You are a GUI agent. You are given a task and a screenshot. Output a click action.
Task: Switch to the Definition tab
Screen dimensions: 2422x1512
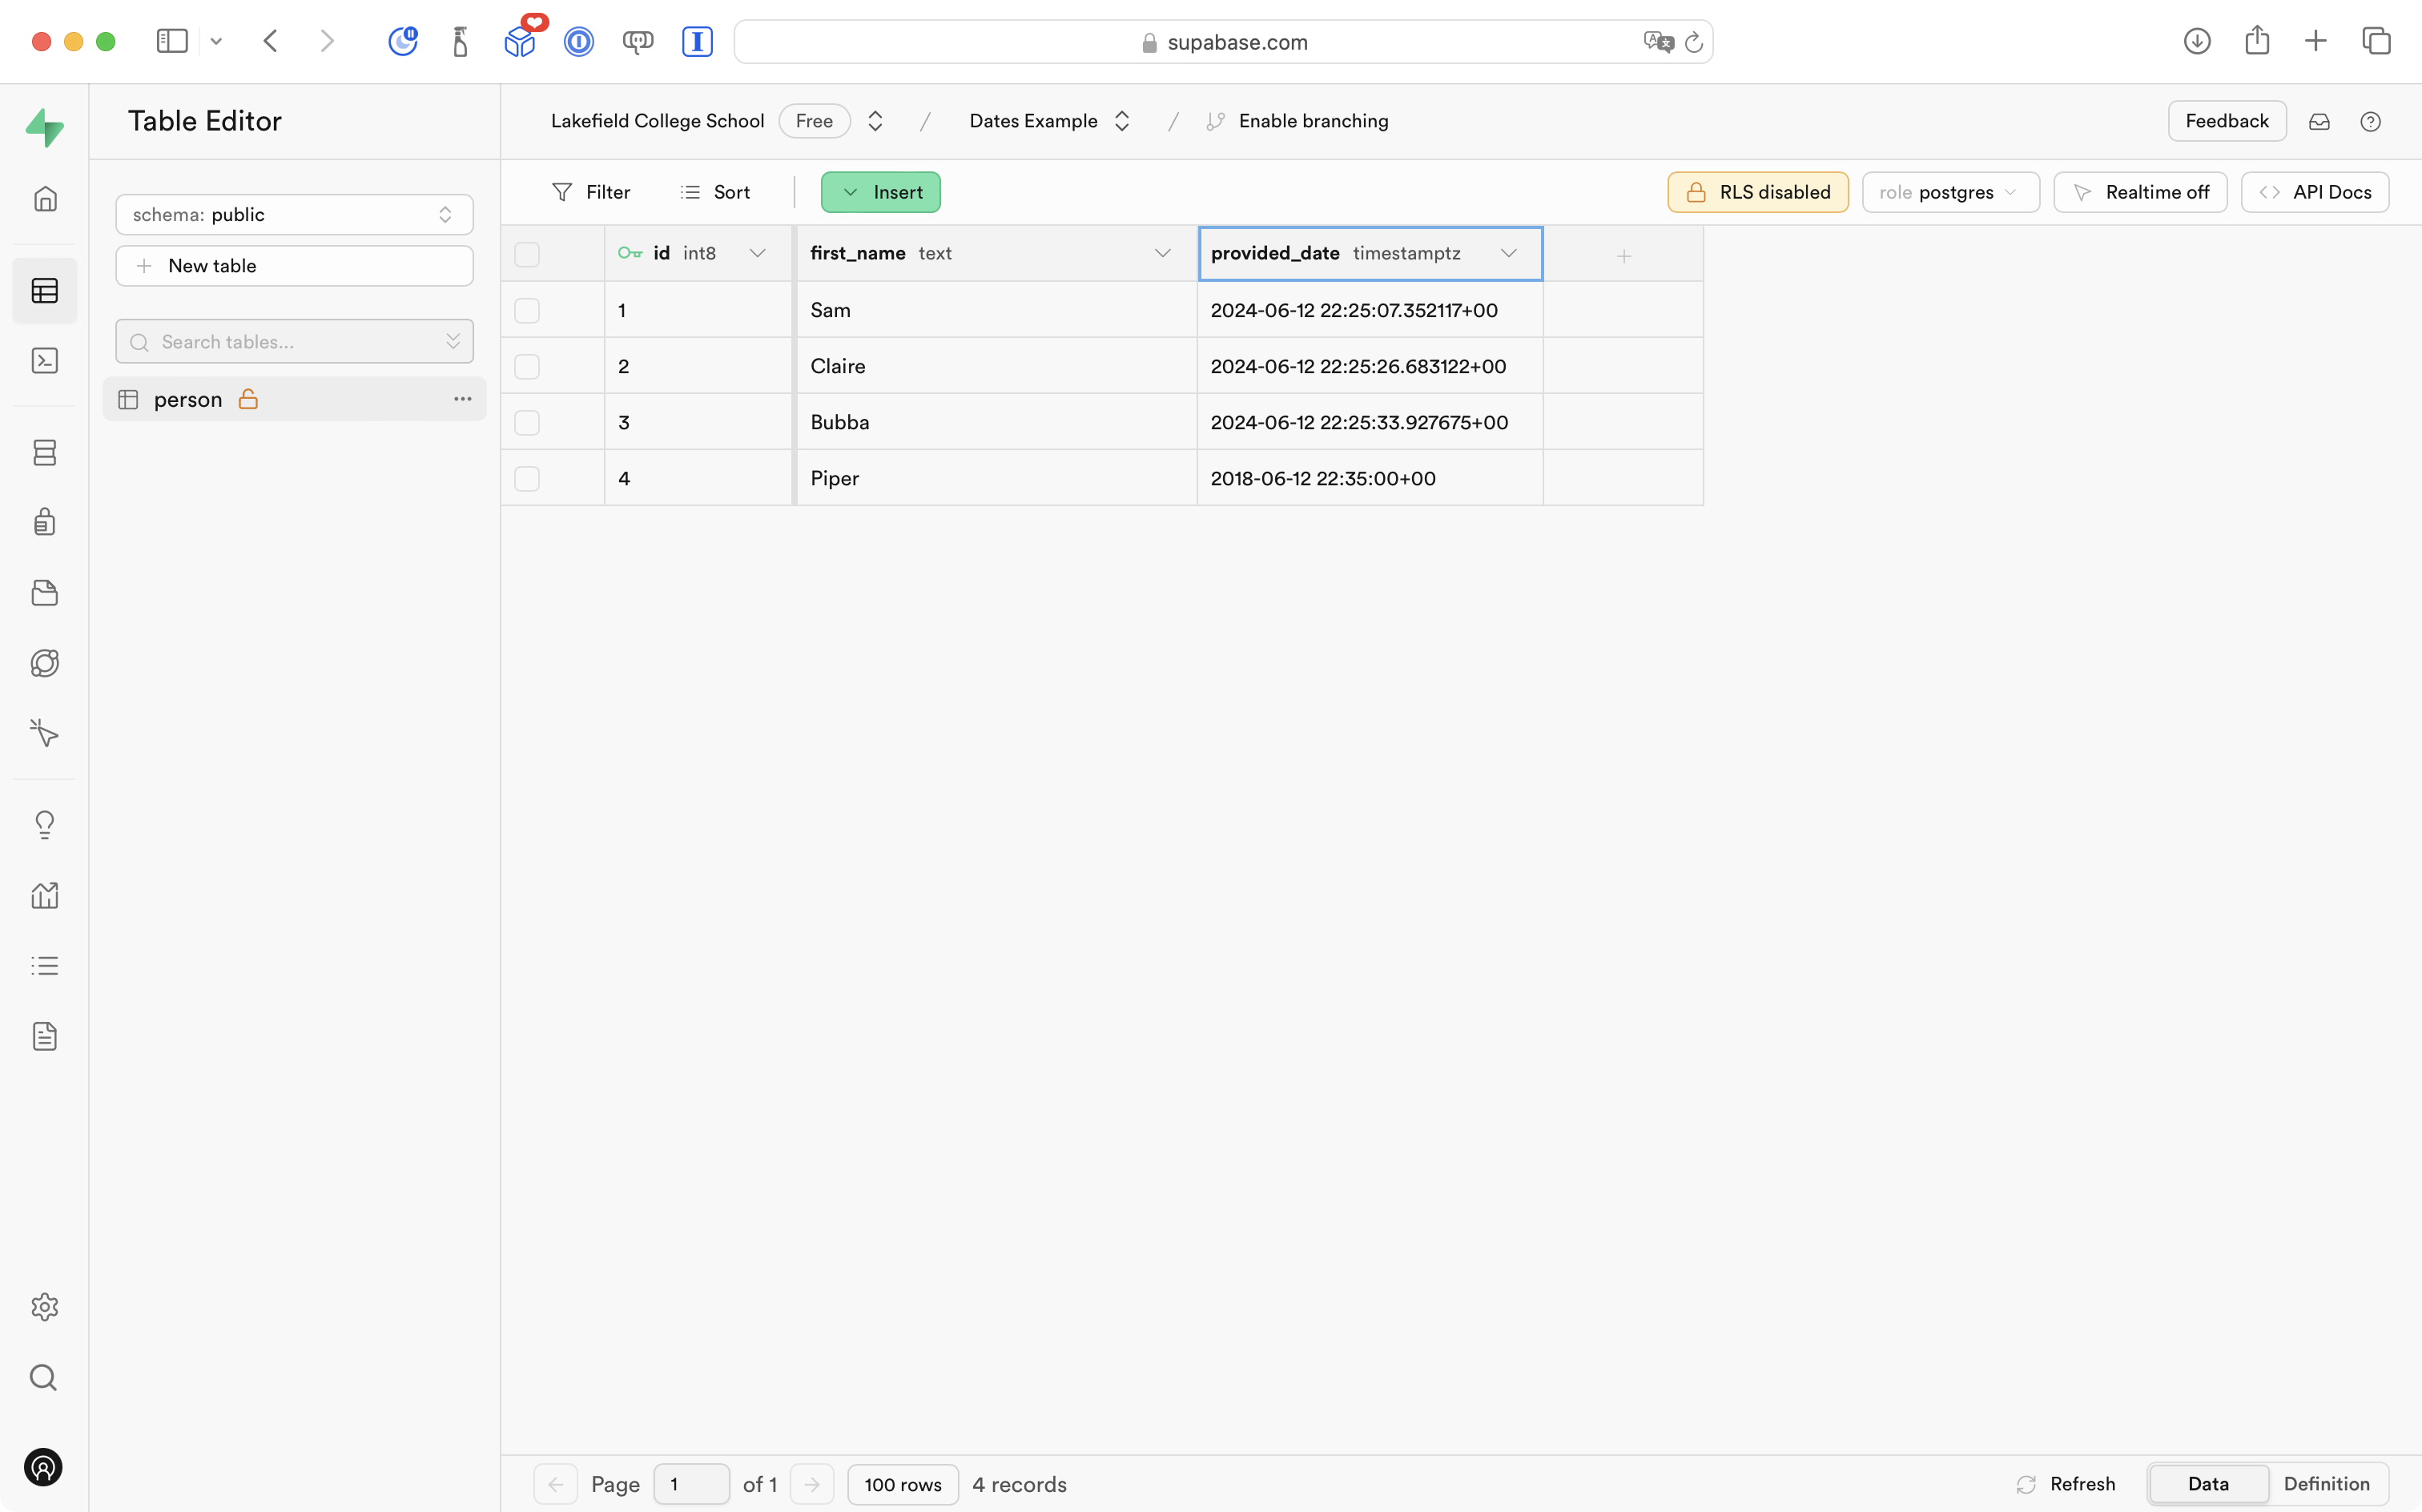(x=2326, y=1484)
